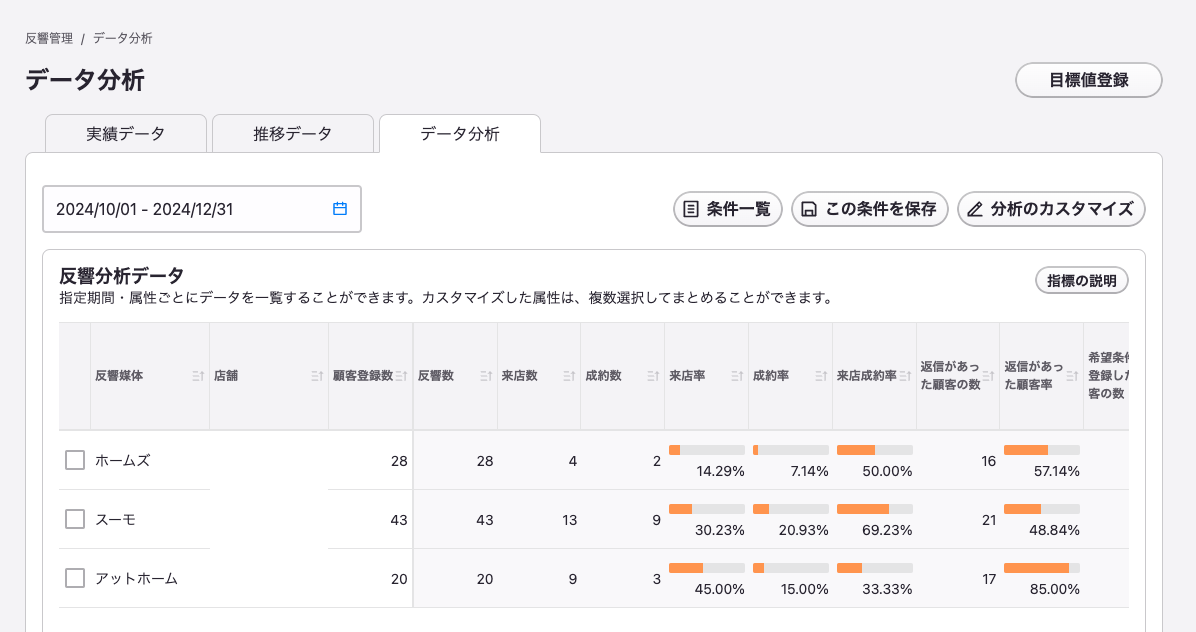This screenshot has width=1196, height=632.
Task: Click the 反響分析データ section heading
Action: click(121, 275)
